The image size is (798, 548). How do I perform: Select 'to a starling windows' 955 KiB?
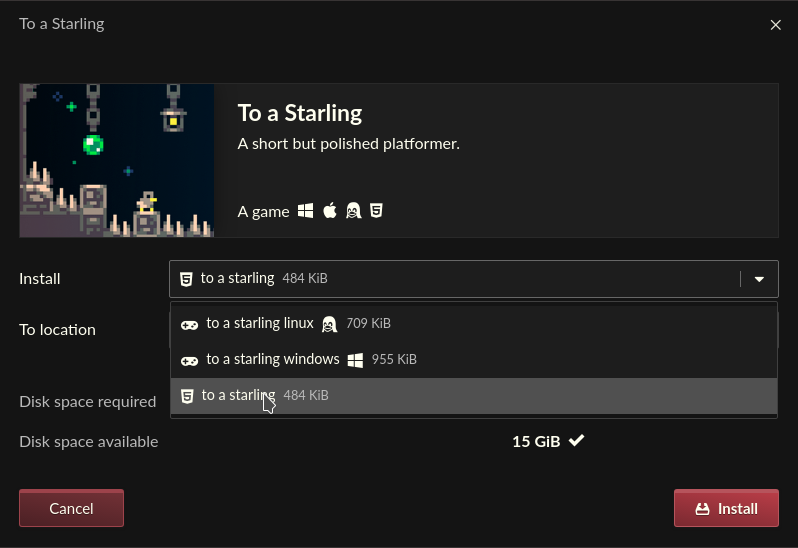[x=474, y=360]
